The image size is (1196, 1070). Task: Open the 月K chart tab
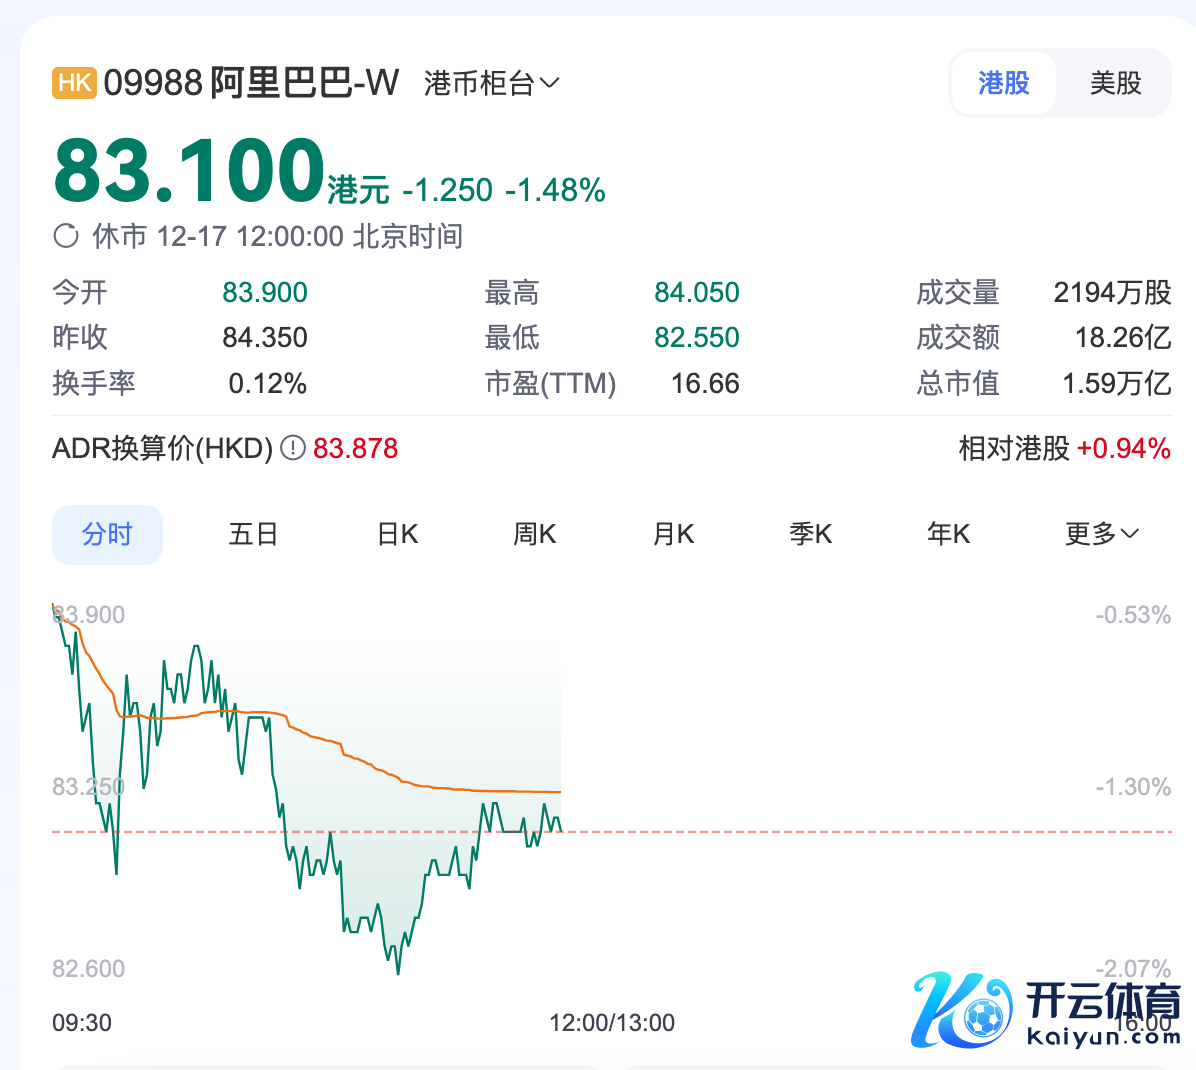(673, 534)
